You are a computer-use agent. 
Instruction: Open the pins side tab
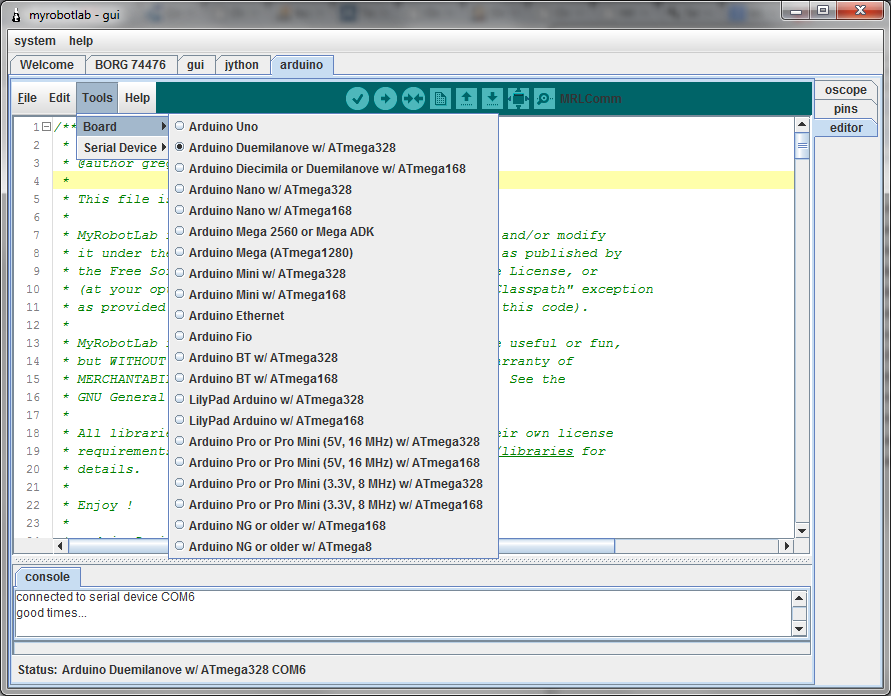tap(846, 109)
